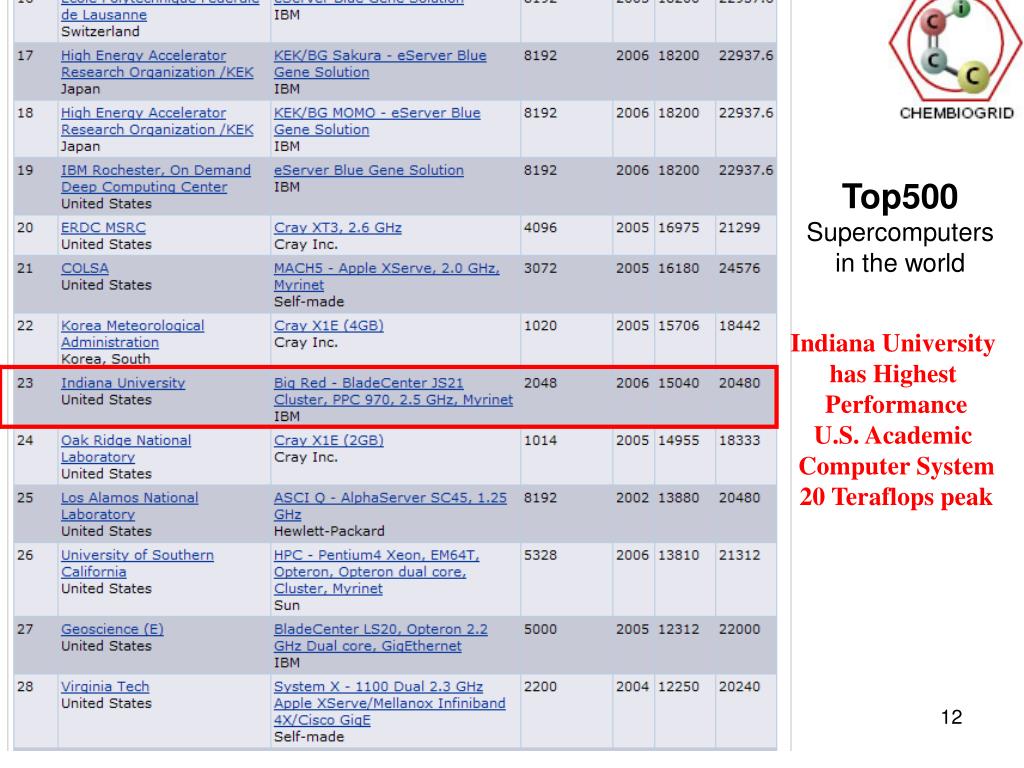Open the eServer Blue Gene Solution link in row 19
This screenshot has width=1024, height=768.
[x=368, y=170]
